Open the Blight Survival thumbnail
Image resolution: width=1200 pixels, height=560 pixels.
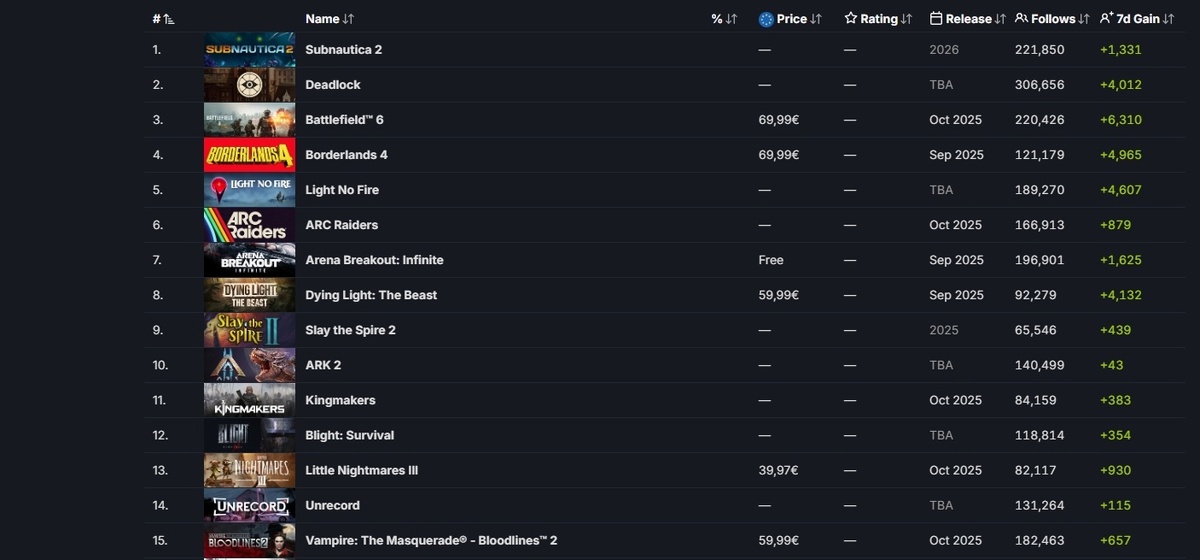[x=249, y=434]
